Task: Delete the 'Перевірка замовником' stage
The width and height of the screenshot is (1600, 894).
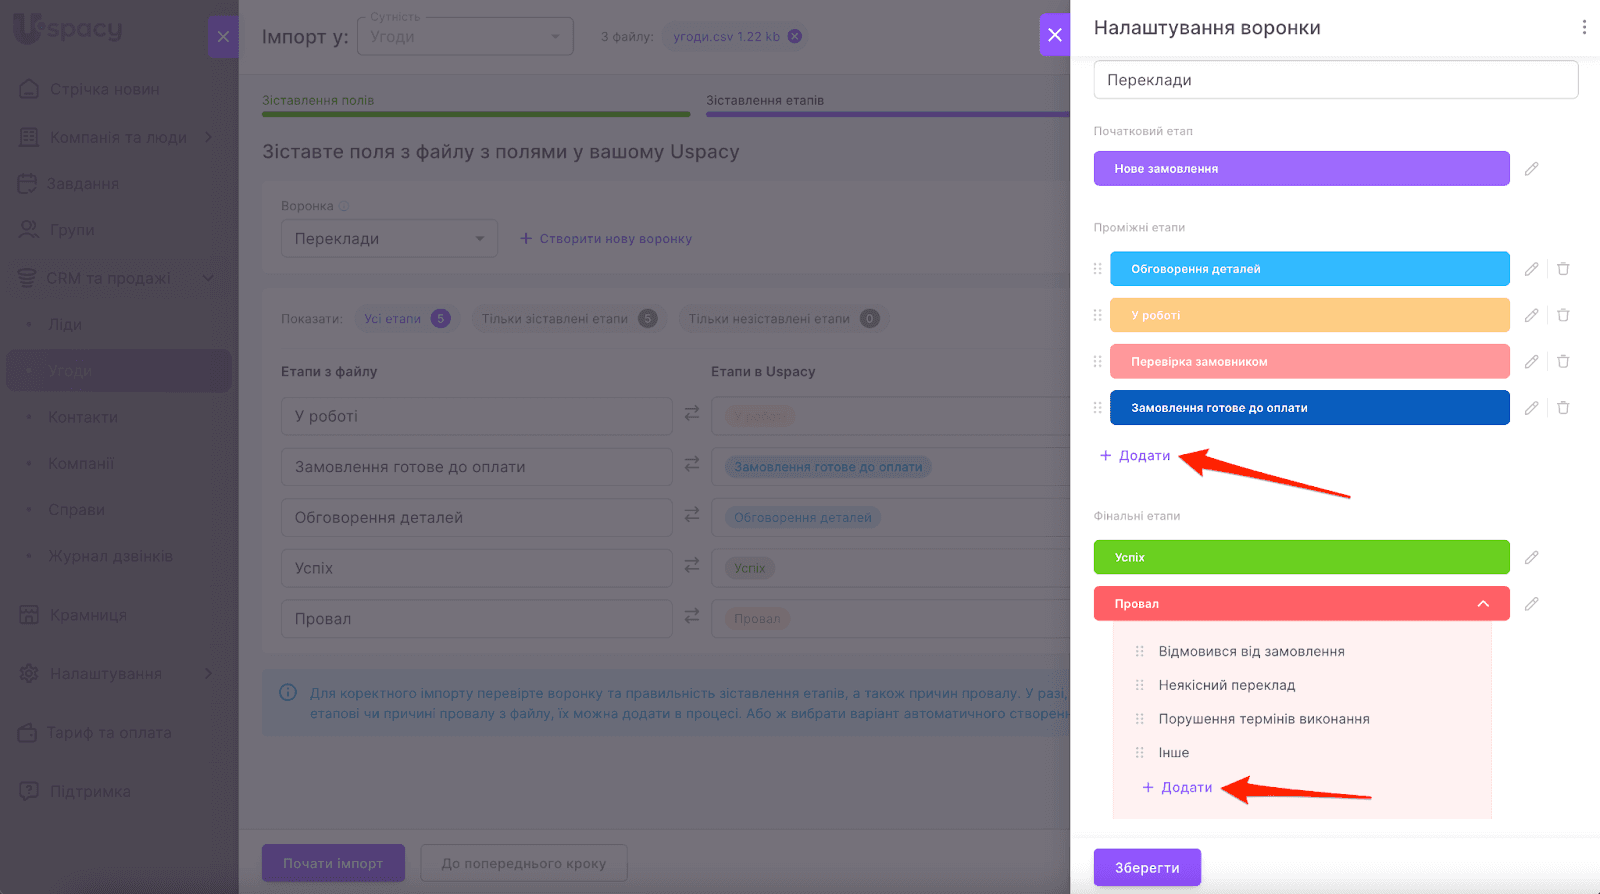Action: click(x=1563, y=361)
